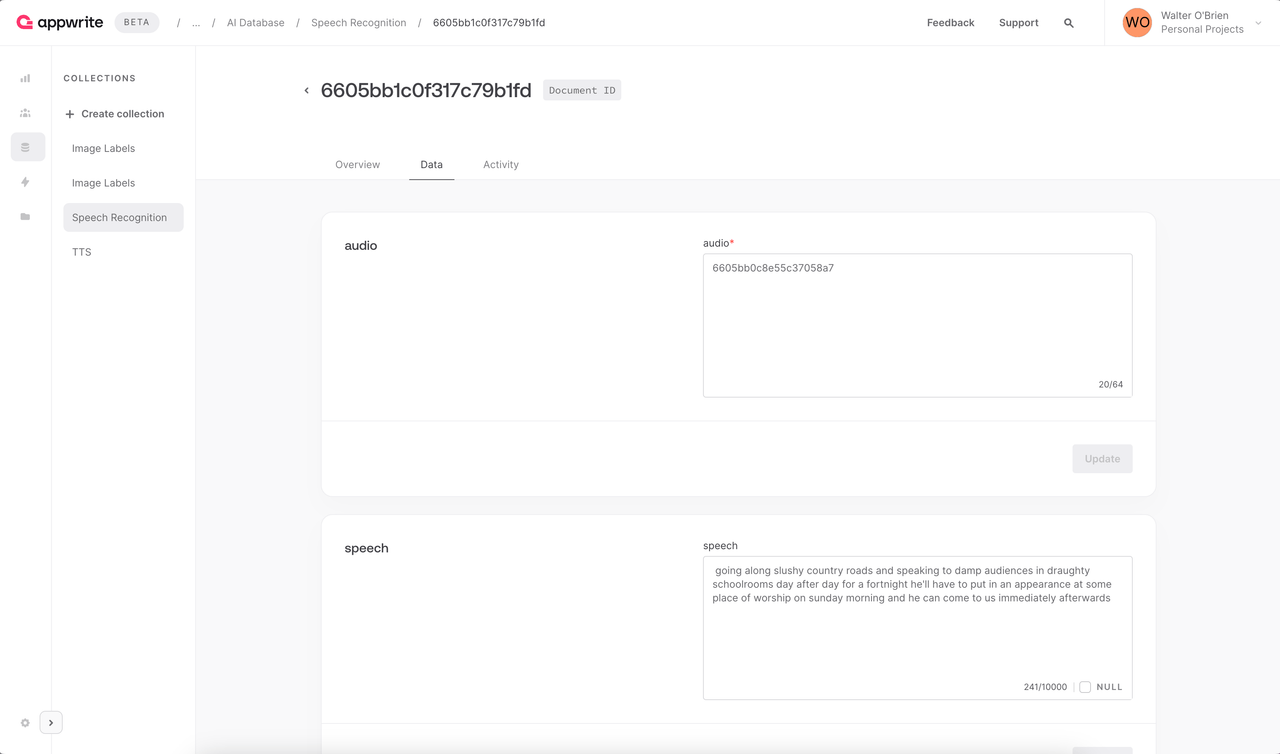Open the settings gear icon
Image resolution: width=1280 pixels, height=754 pixels.
coord(25,723)
